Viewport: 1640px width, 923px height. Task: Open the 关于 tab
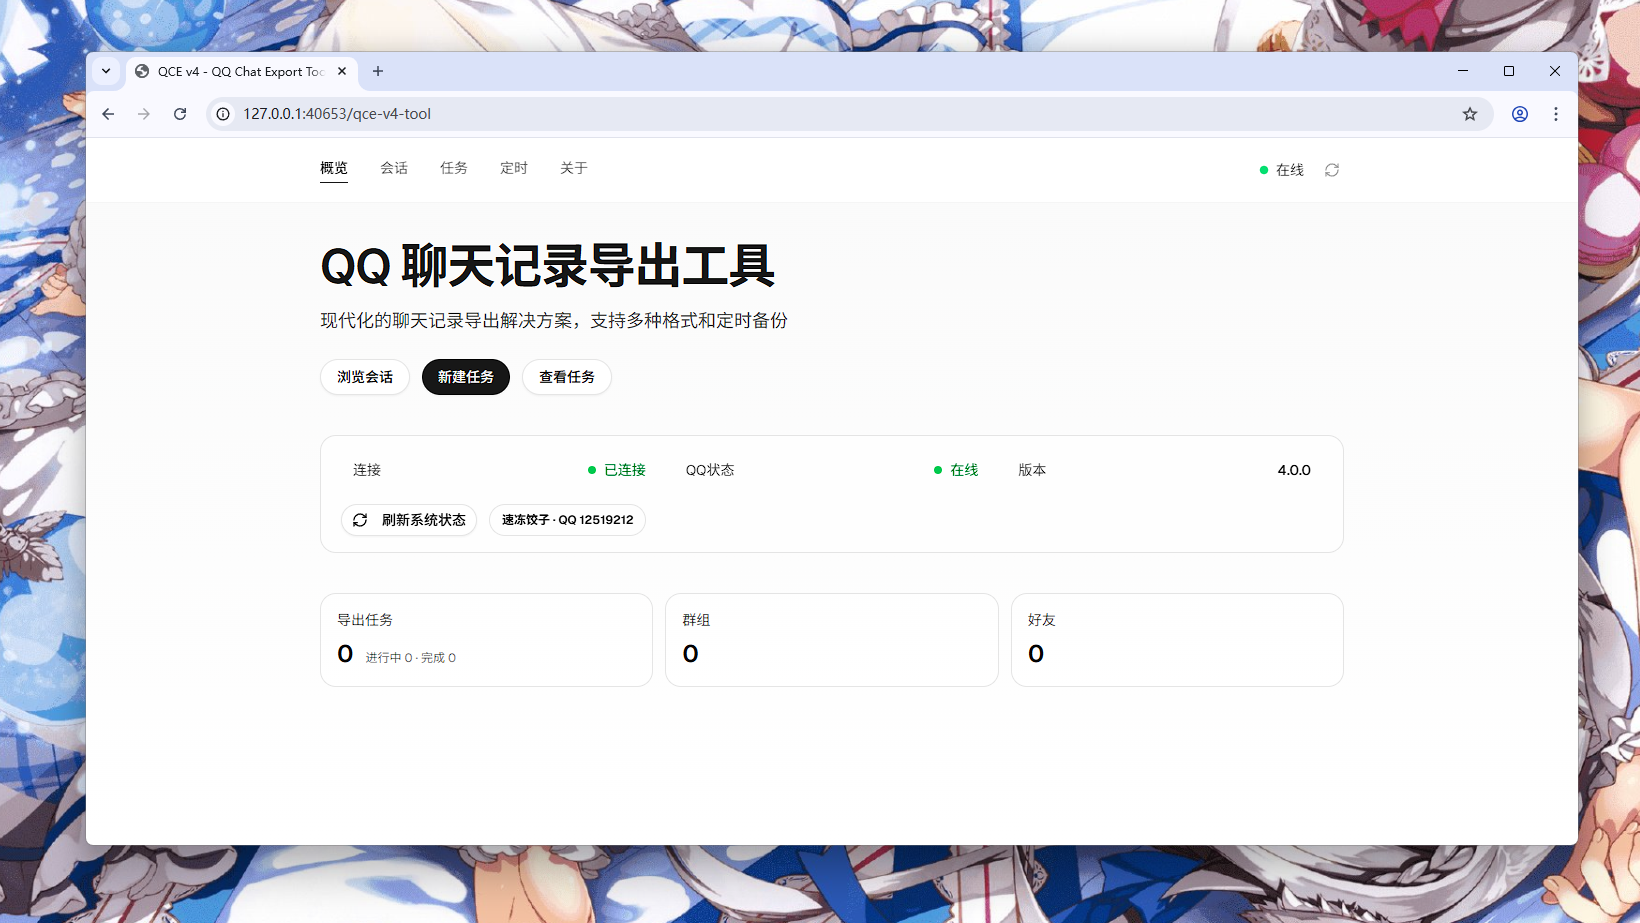pos(574,168)
